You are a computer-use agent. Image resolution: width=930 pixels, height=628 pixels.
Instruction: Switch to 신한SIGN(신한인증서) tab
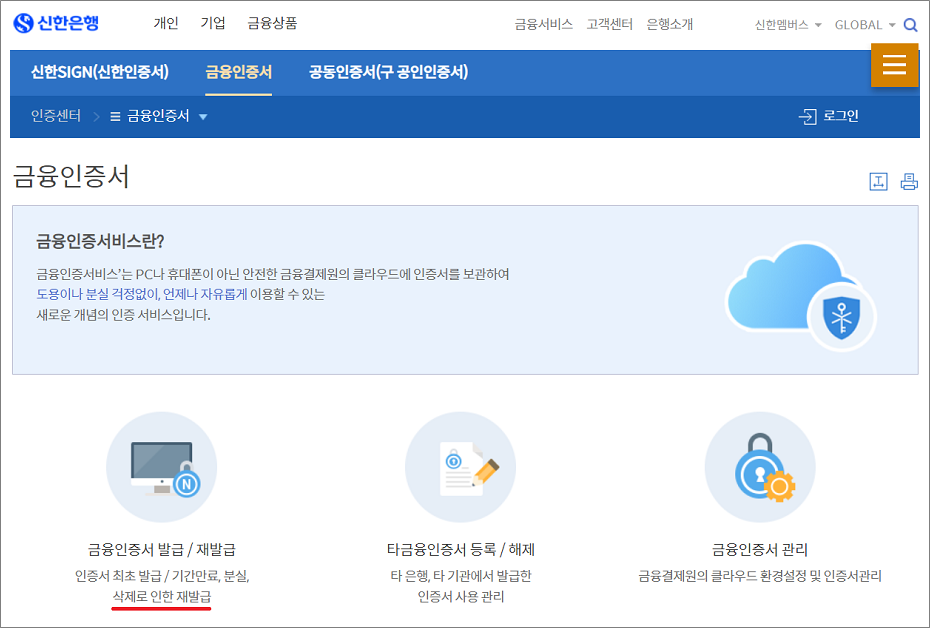pos(100,72)
